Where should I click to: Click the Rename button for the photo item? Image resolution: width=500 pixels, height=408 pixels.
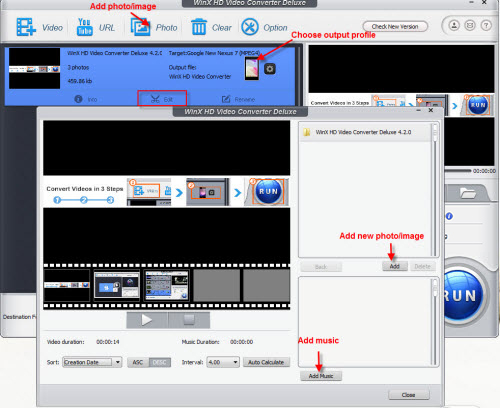point(238,99)
